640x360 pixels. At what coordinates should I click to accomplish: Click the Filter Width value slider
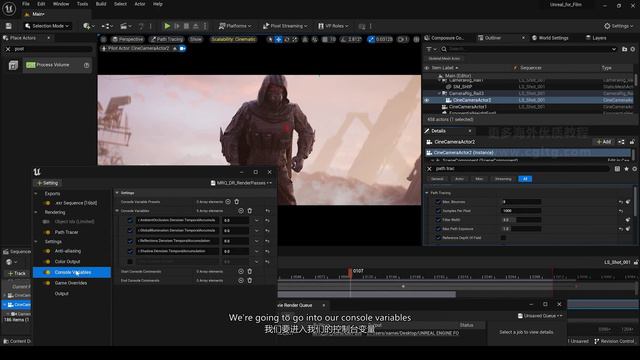(x=521, y=220)
